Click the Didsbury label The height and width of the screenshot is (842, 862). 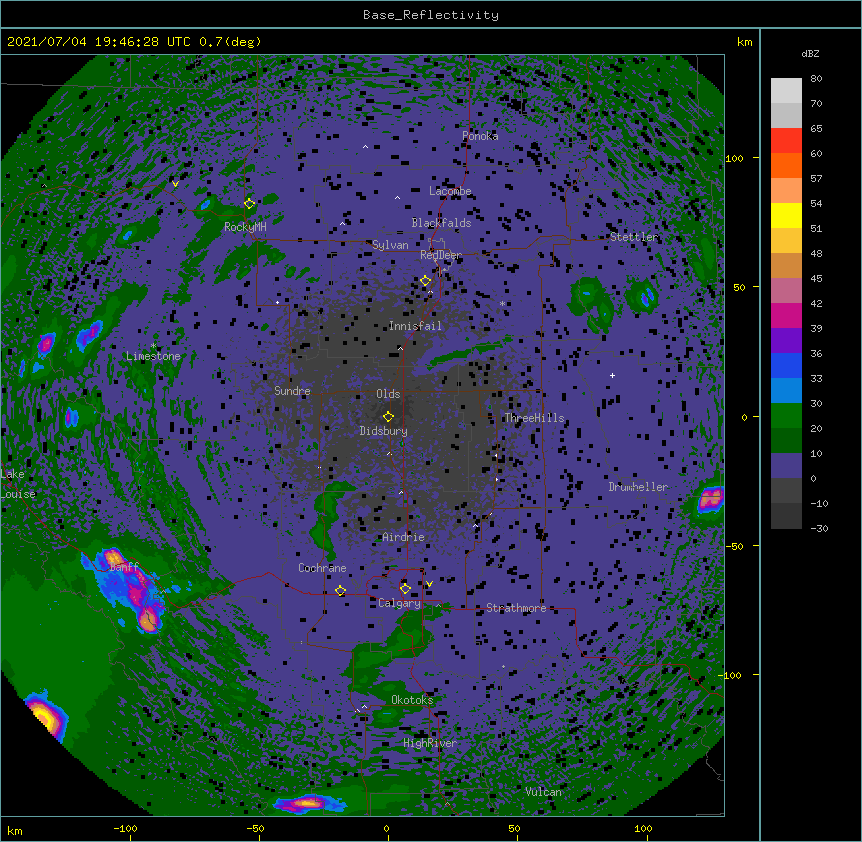[x=384, y=431]
